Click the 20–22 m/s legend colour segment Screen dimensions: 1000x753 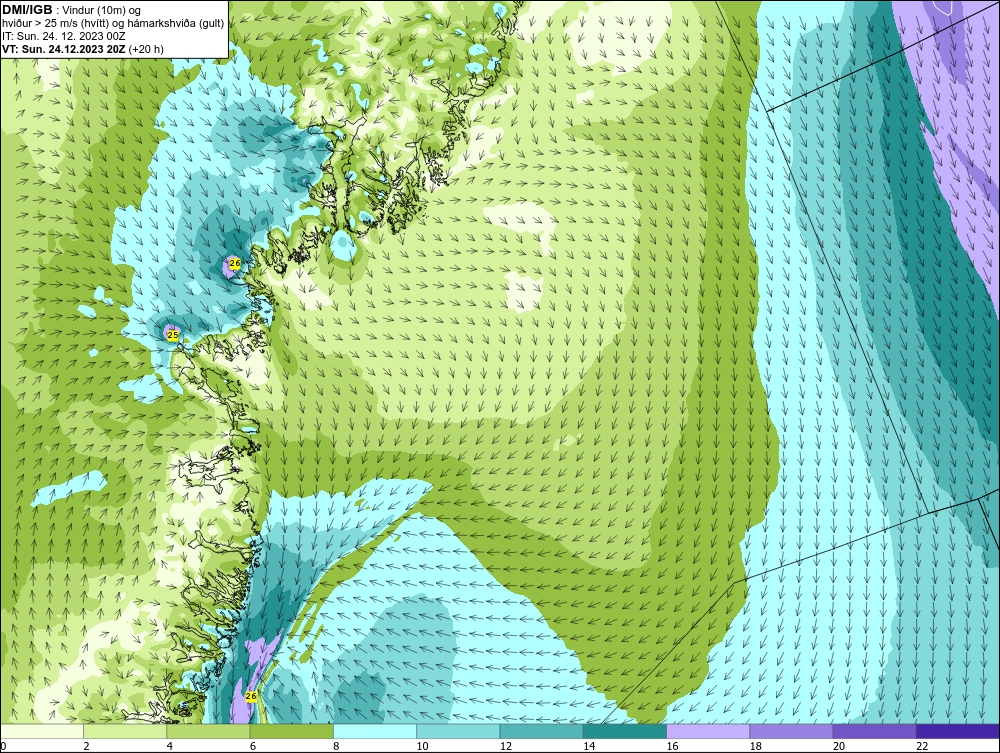(x=875, y=731)
